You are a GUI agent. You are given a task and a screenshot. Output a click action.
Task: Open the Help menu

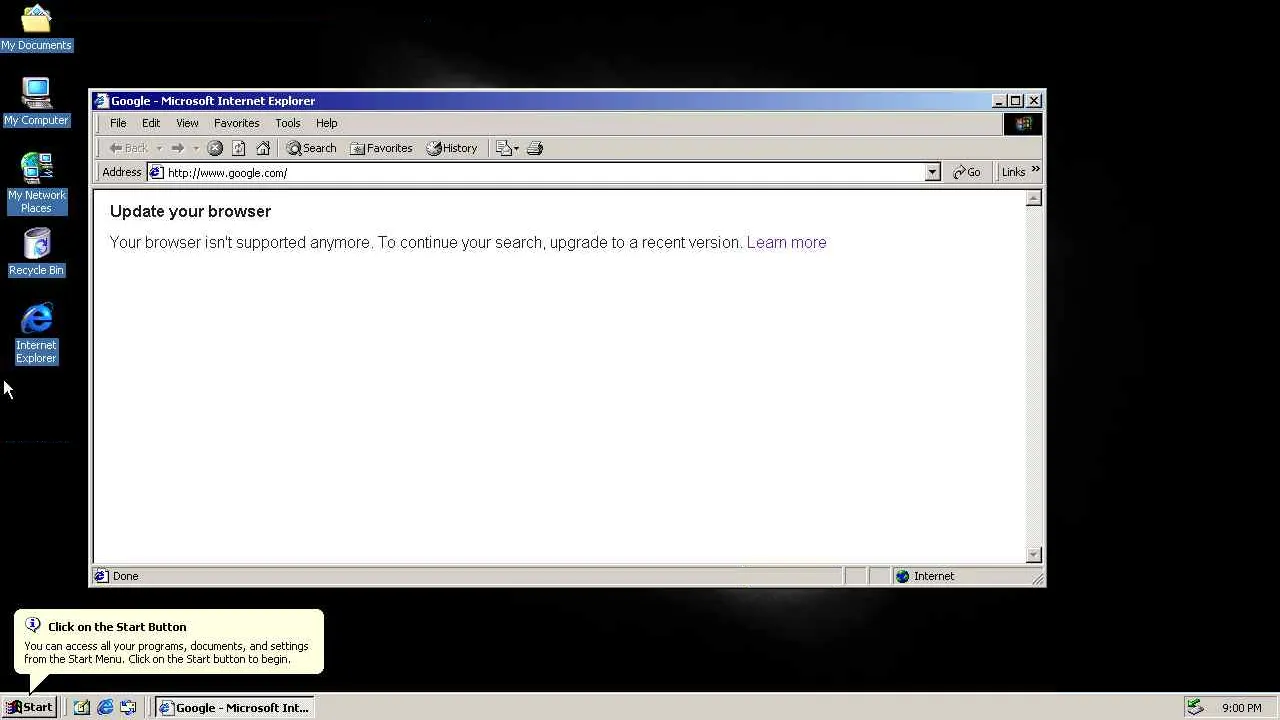point(327,123)
